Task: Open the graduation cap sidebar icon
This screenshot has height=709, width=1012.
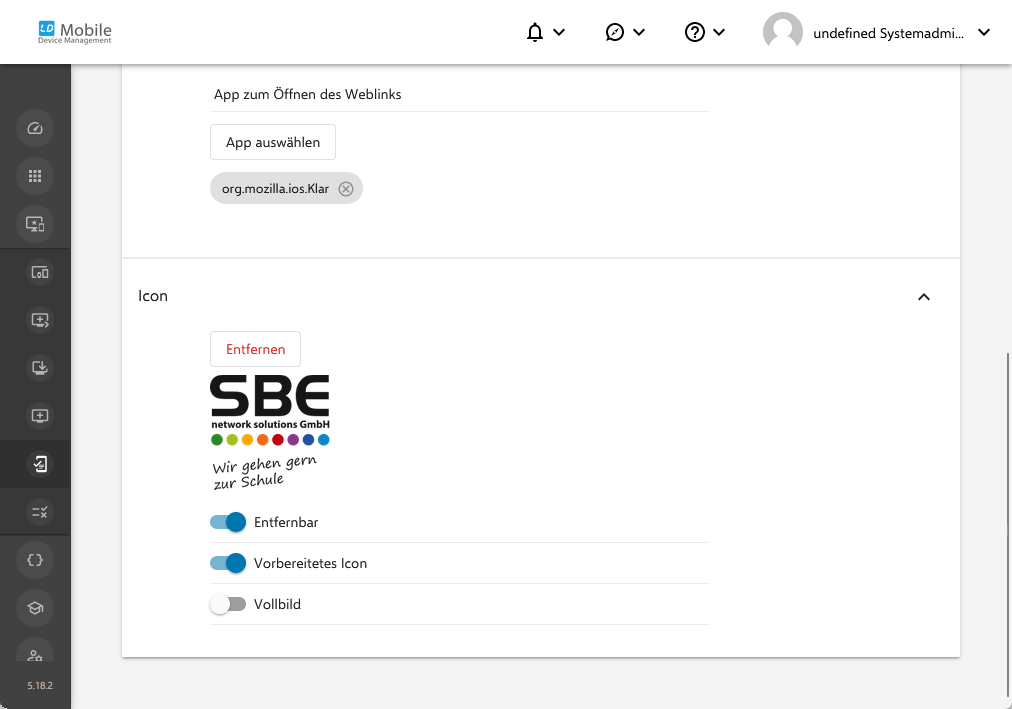Action: click(x=35, y=608)
